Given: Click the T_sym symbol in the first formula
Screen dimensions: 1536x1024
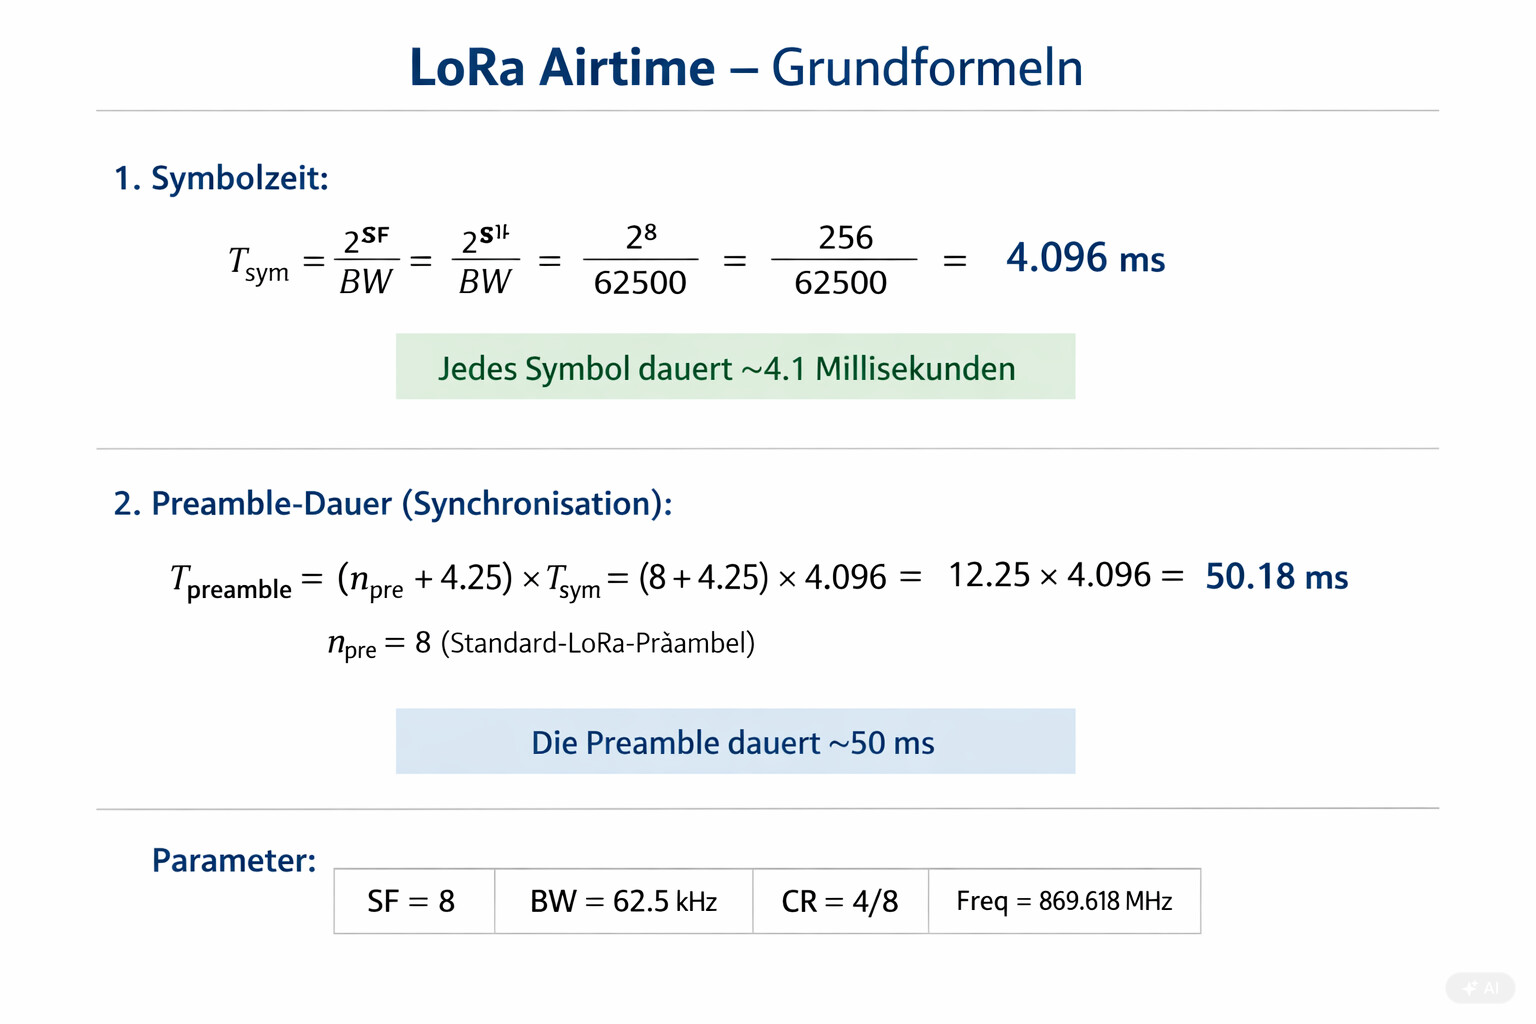Looking at the screenshot, I should pos(258,264).
